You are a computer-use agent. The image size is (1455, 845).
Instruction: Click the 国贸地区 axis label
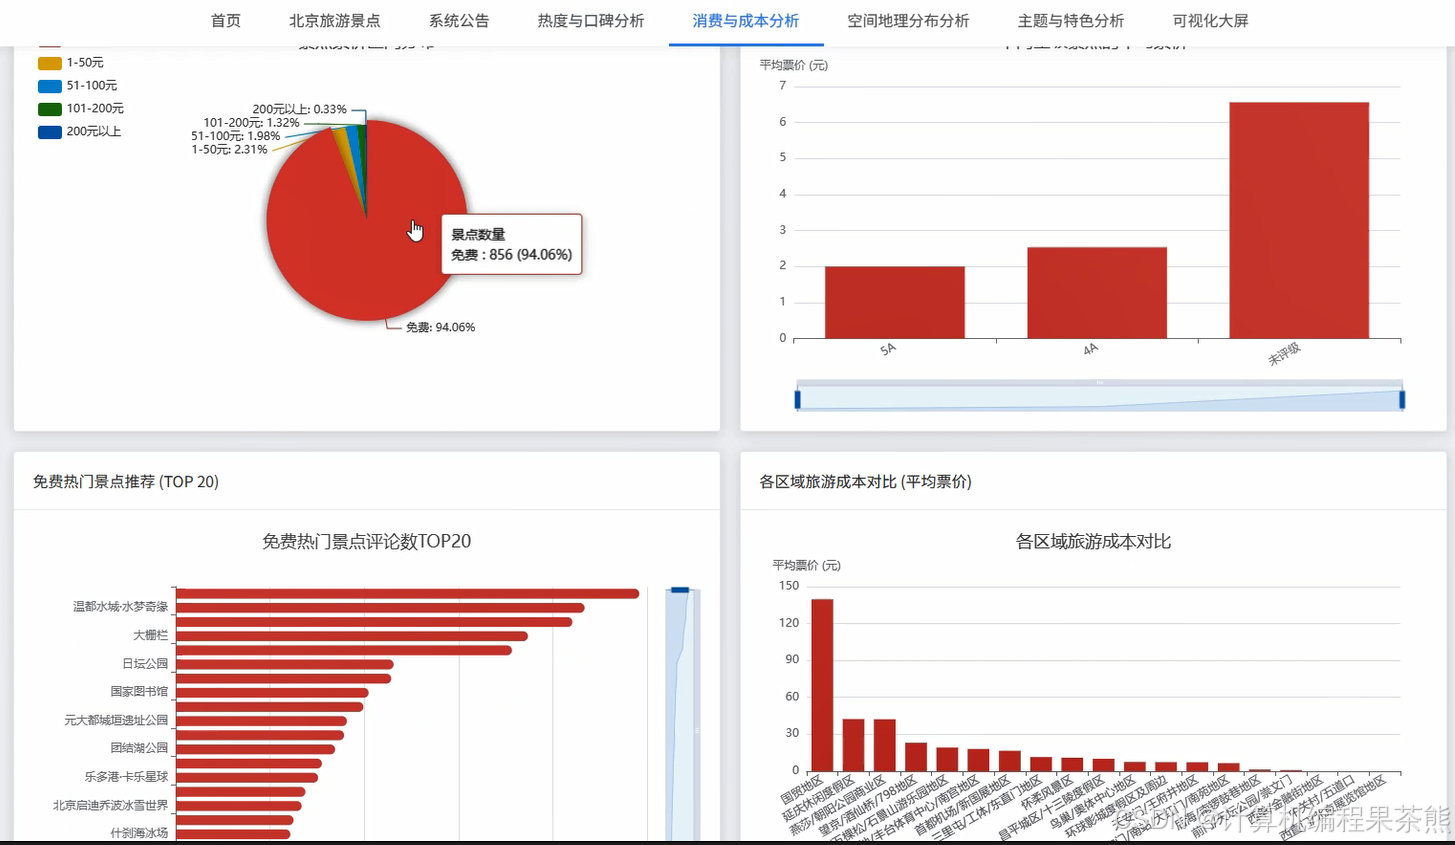click(x=802, y=790)
